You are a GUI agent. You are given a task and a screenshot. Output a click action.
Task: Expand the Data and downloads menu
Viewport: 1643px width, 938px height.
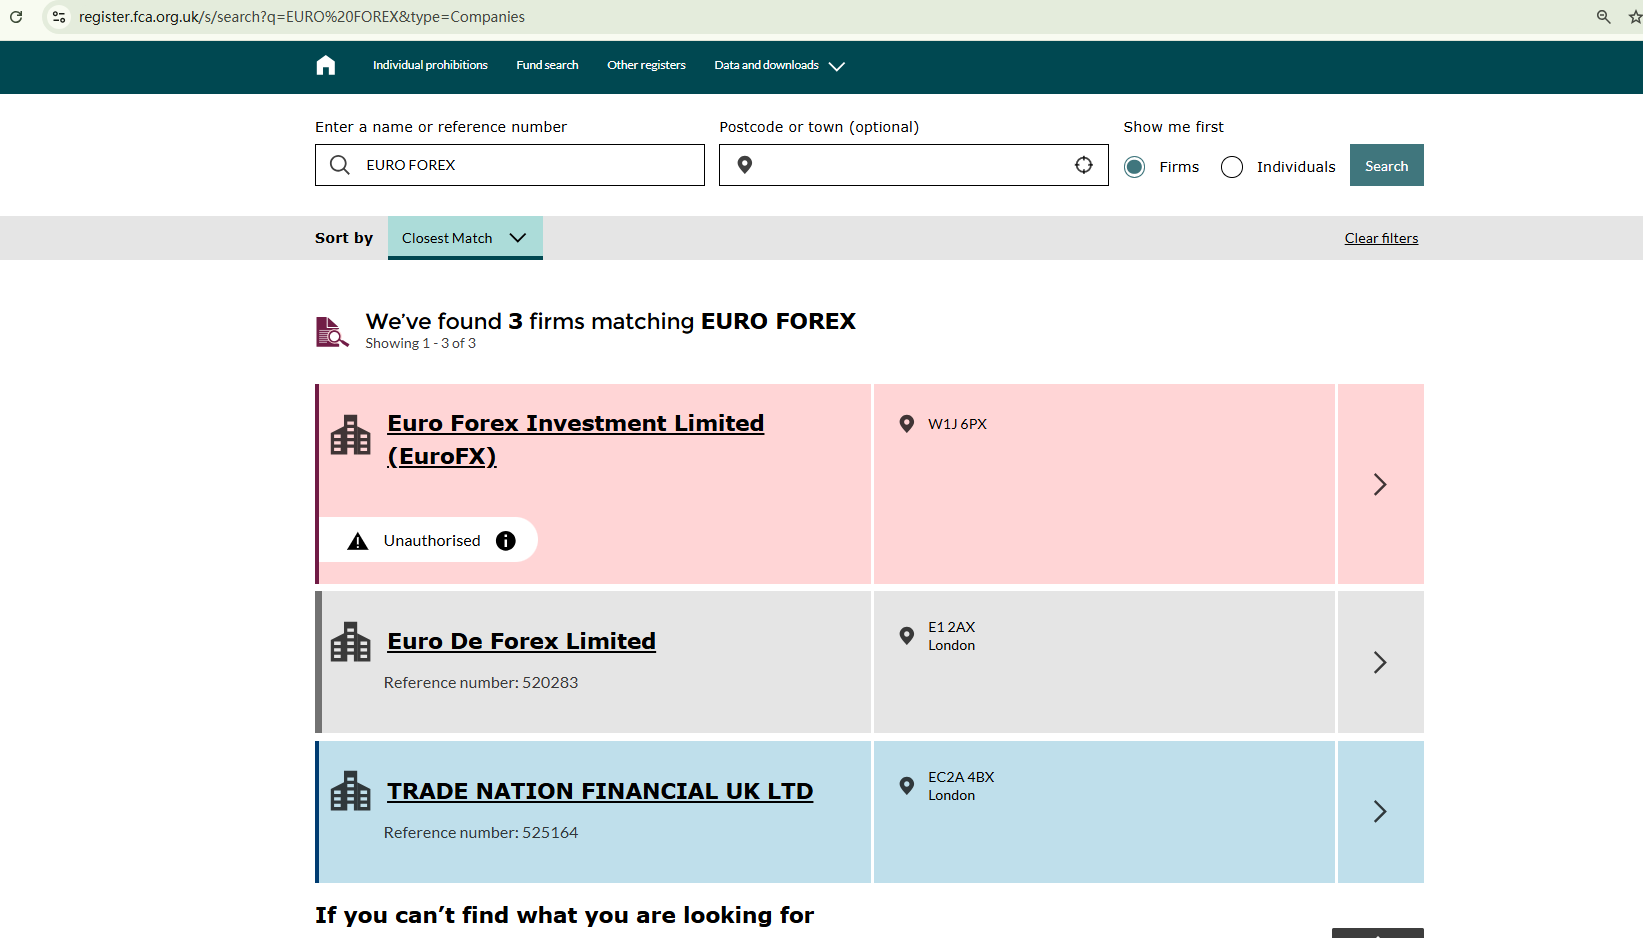coord(779,66)
